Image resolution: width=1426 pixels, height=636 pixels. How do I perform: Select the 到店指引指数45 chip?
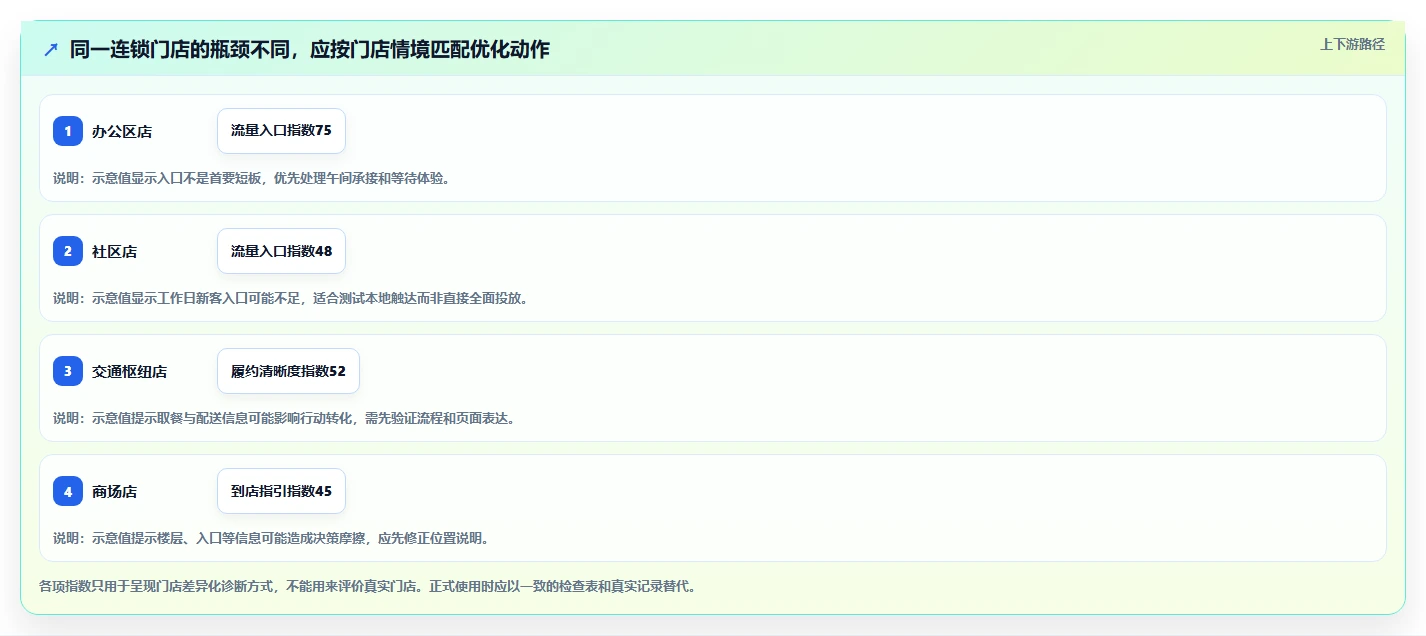click(x=281, y=491)
